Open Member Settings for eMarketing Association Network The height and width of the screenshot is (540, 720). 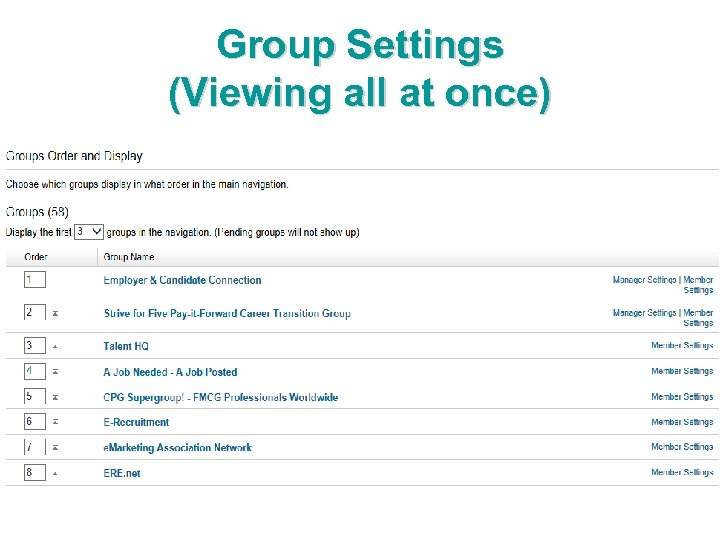pos(682,447)
